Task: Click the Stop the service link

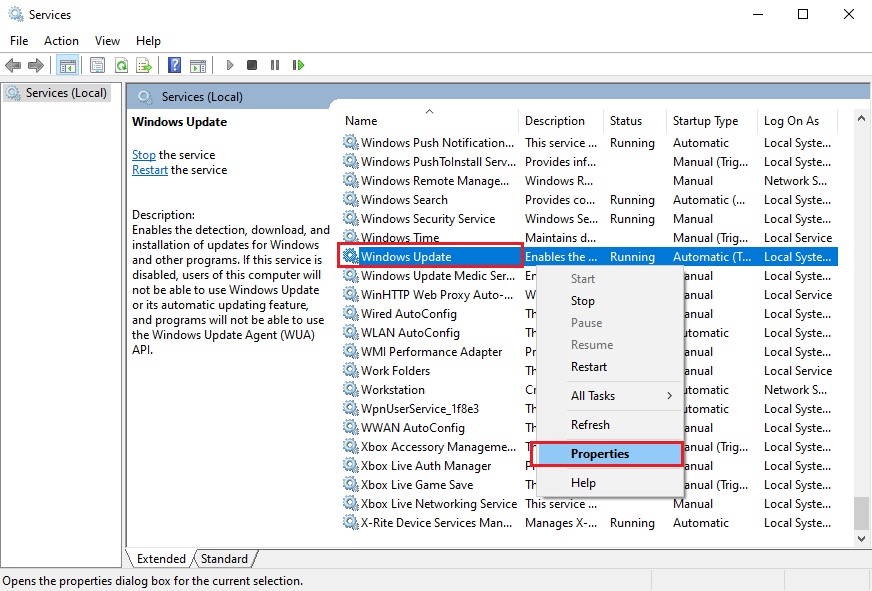Action: point(143,155)
